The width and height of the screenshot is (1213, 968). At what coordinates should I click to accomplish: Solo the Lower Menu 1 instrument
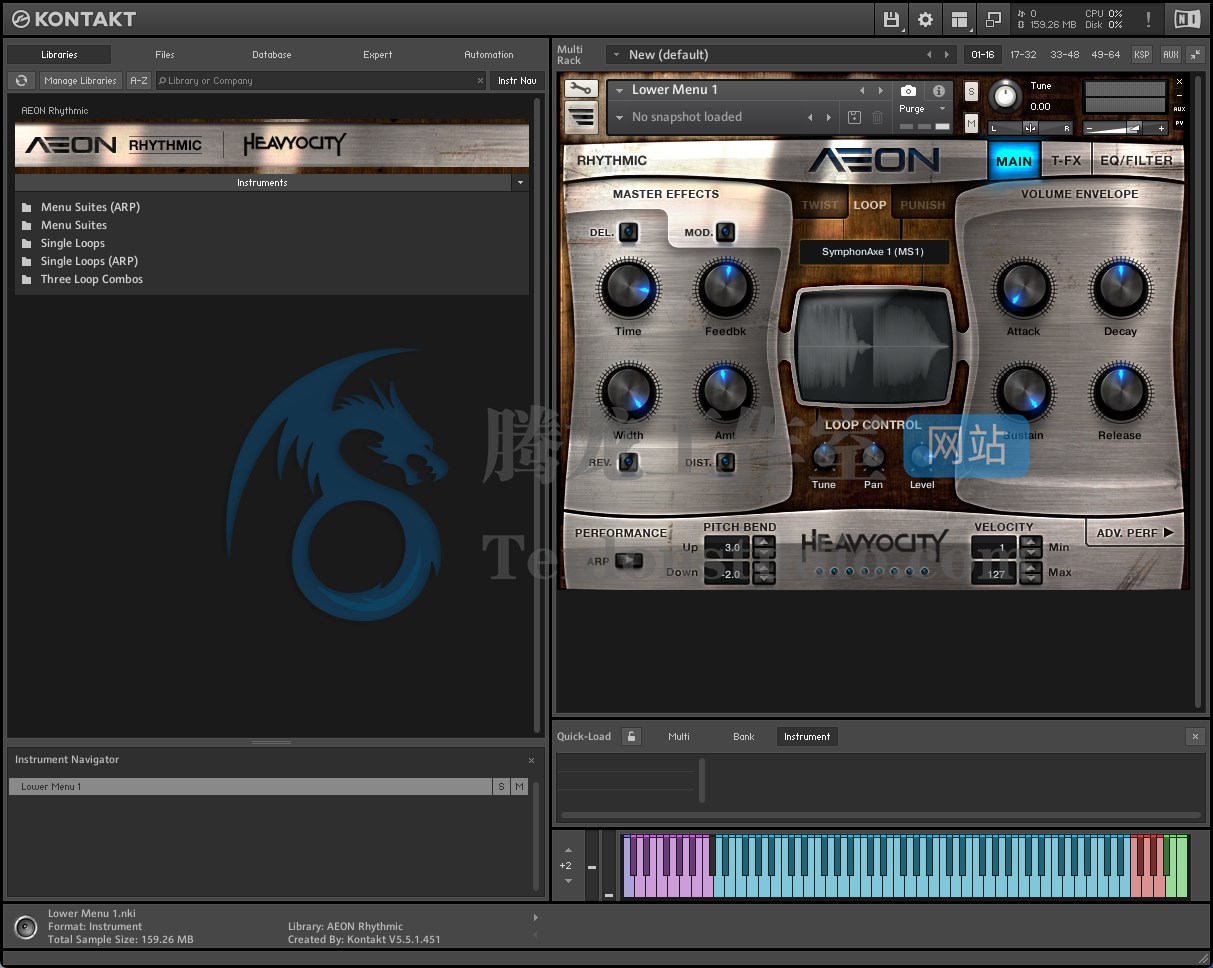click(x=971, y=90)
